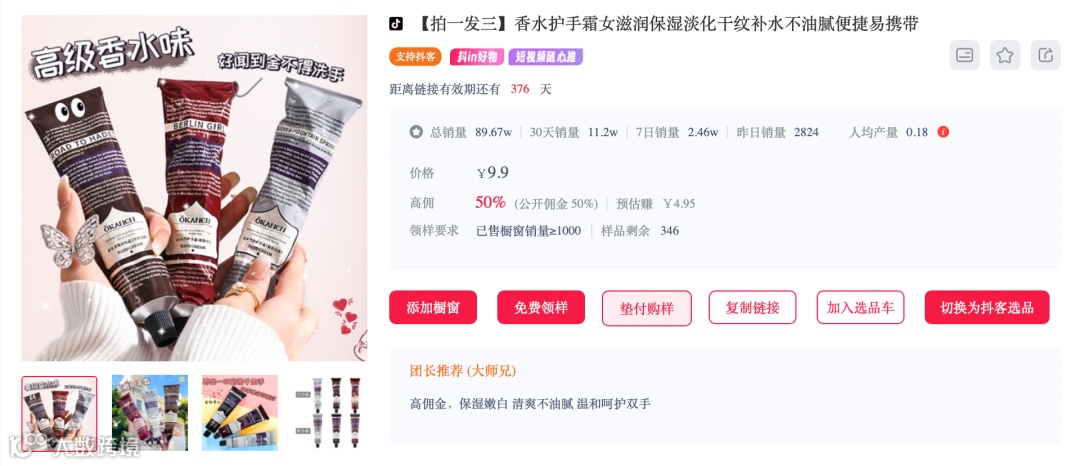Select the 抖in好物 pink tag
The image size is (1080, 466).
(x=477, y=56)
